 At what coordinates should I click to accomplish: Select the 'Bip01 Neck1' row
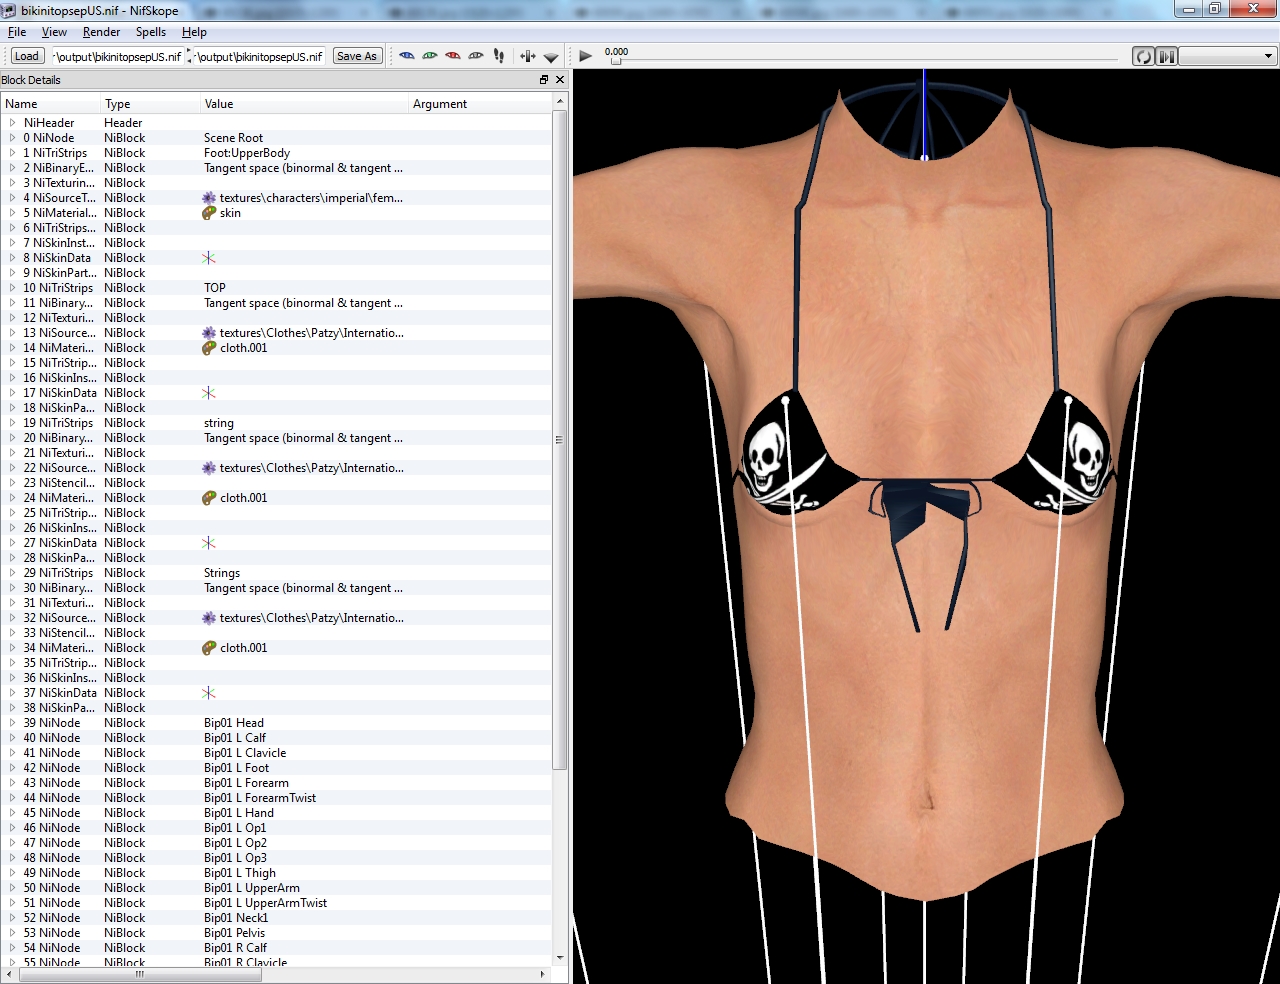276,918
